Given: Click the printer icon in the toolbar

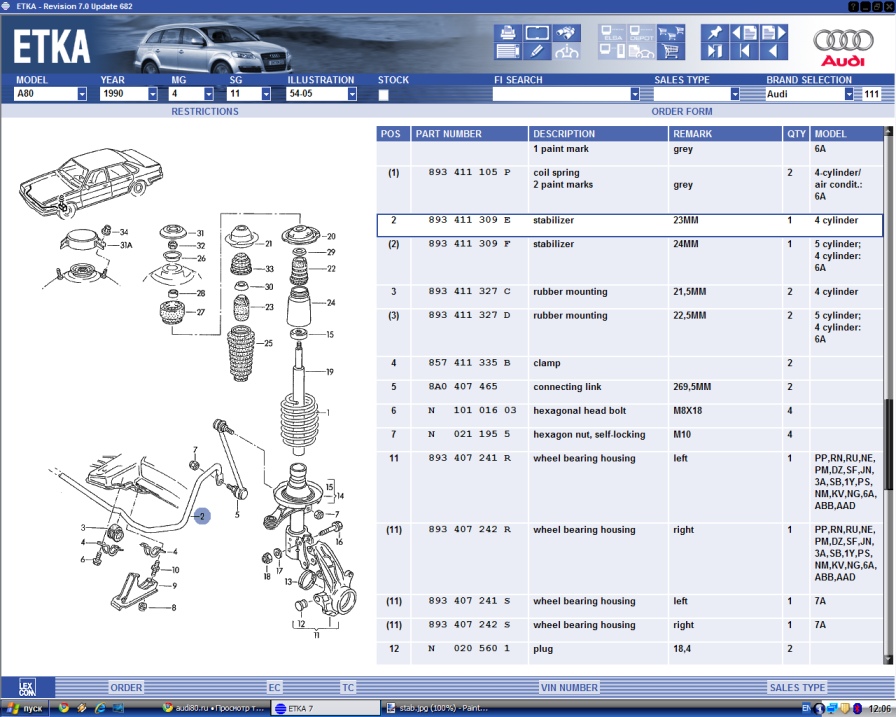Looking at the screenshot, I should [507, 32].
